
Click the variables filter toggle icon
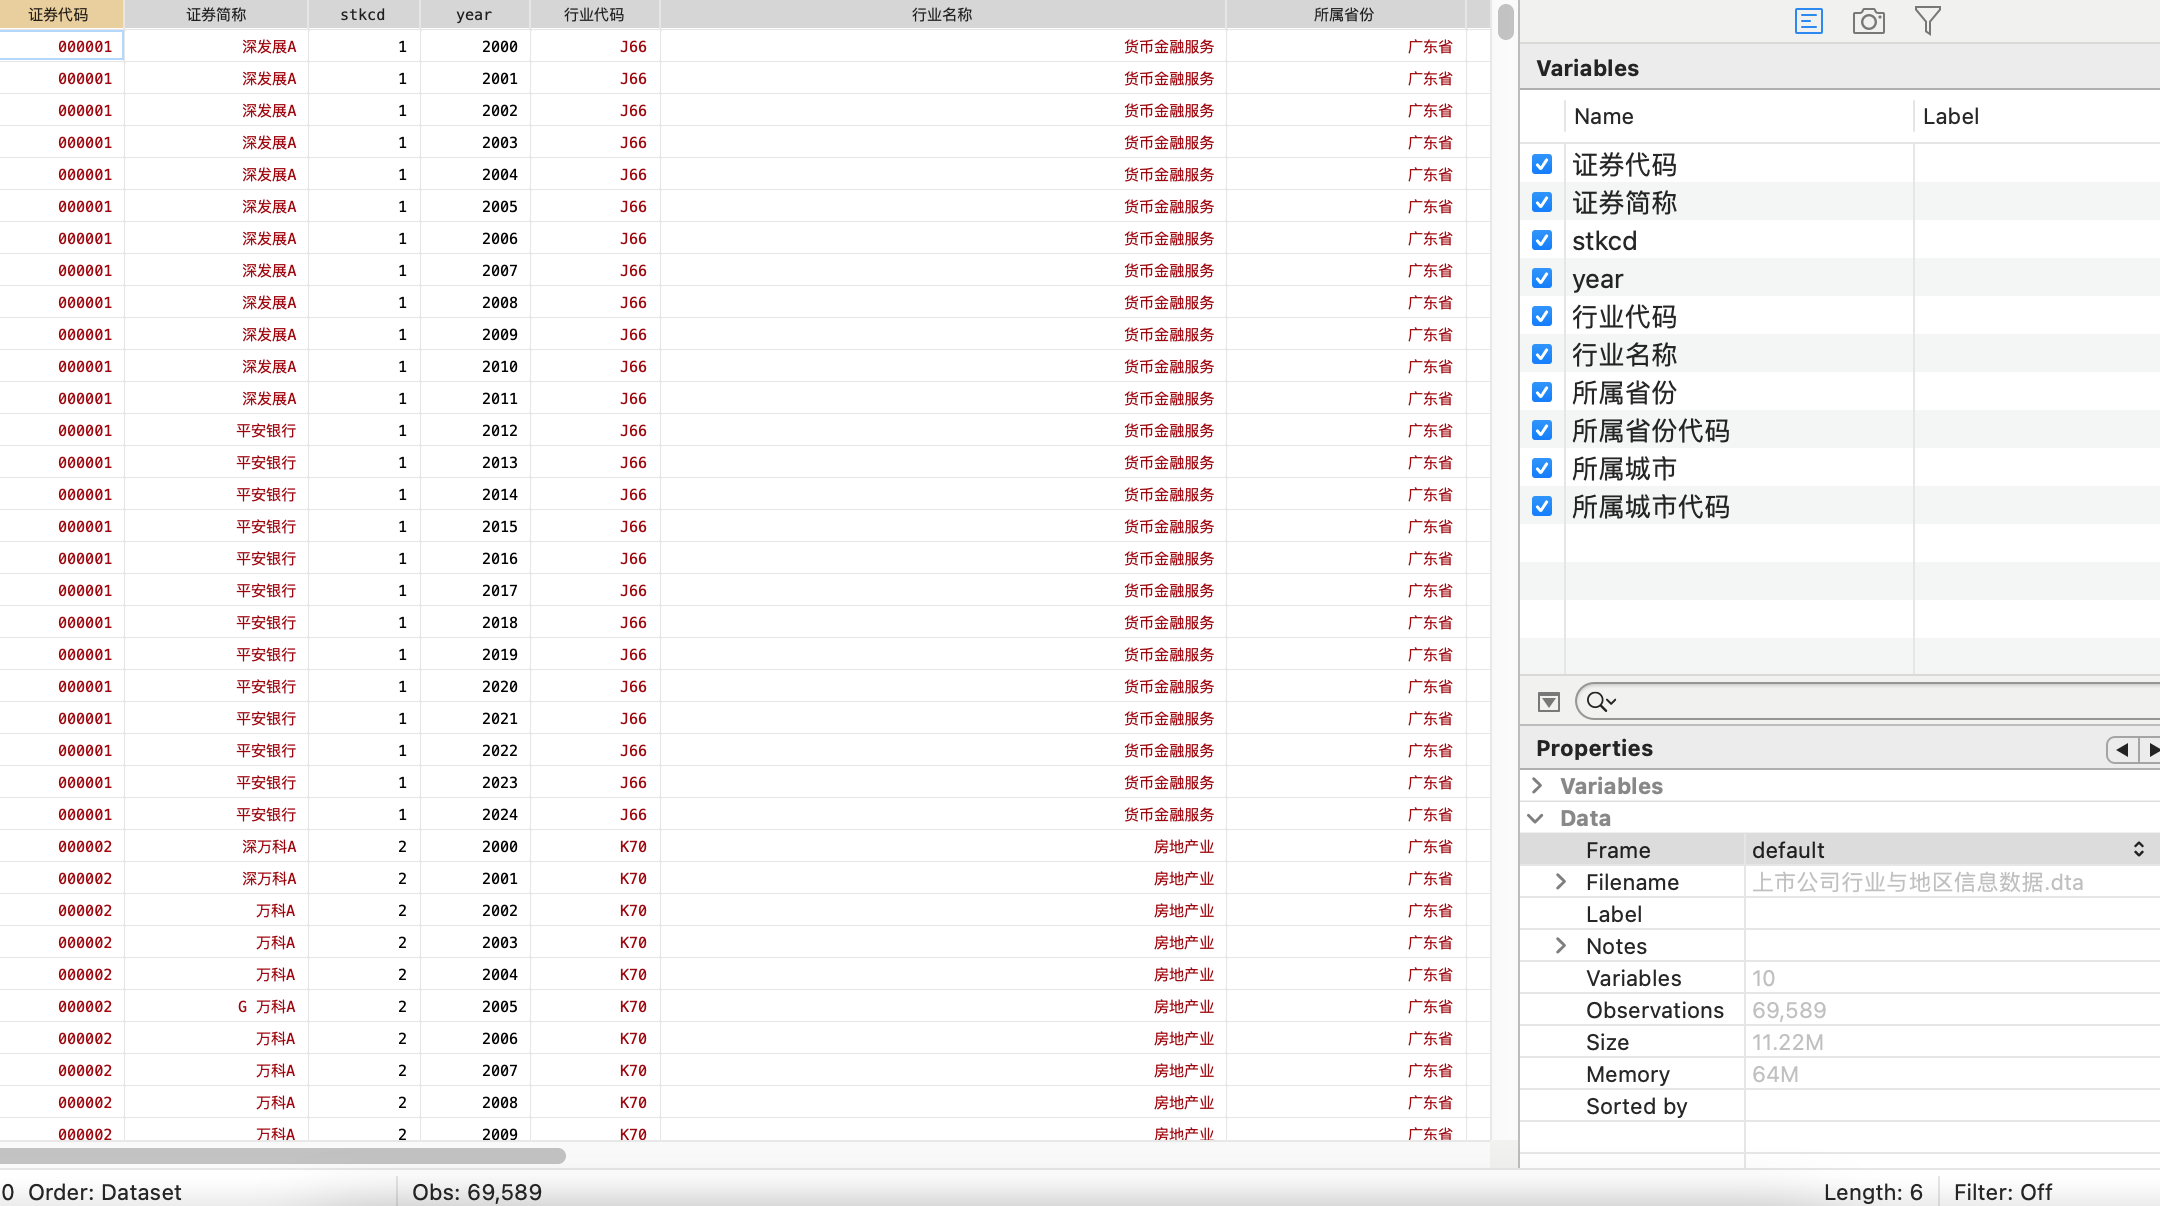click(1549, 702)
